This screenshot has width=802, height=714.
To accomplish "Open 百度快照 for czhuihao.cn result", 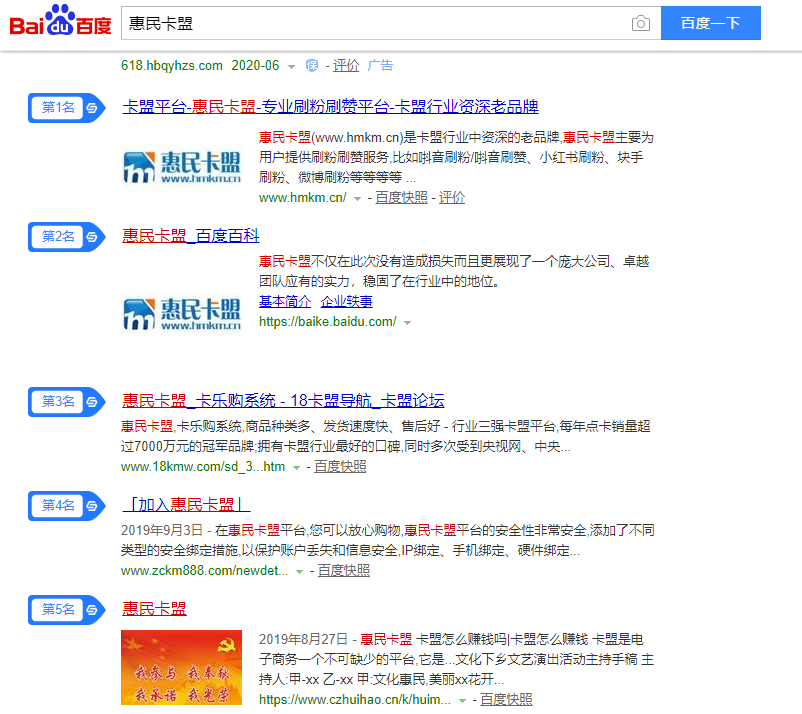I will click(506, 699).
